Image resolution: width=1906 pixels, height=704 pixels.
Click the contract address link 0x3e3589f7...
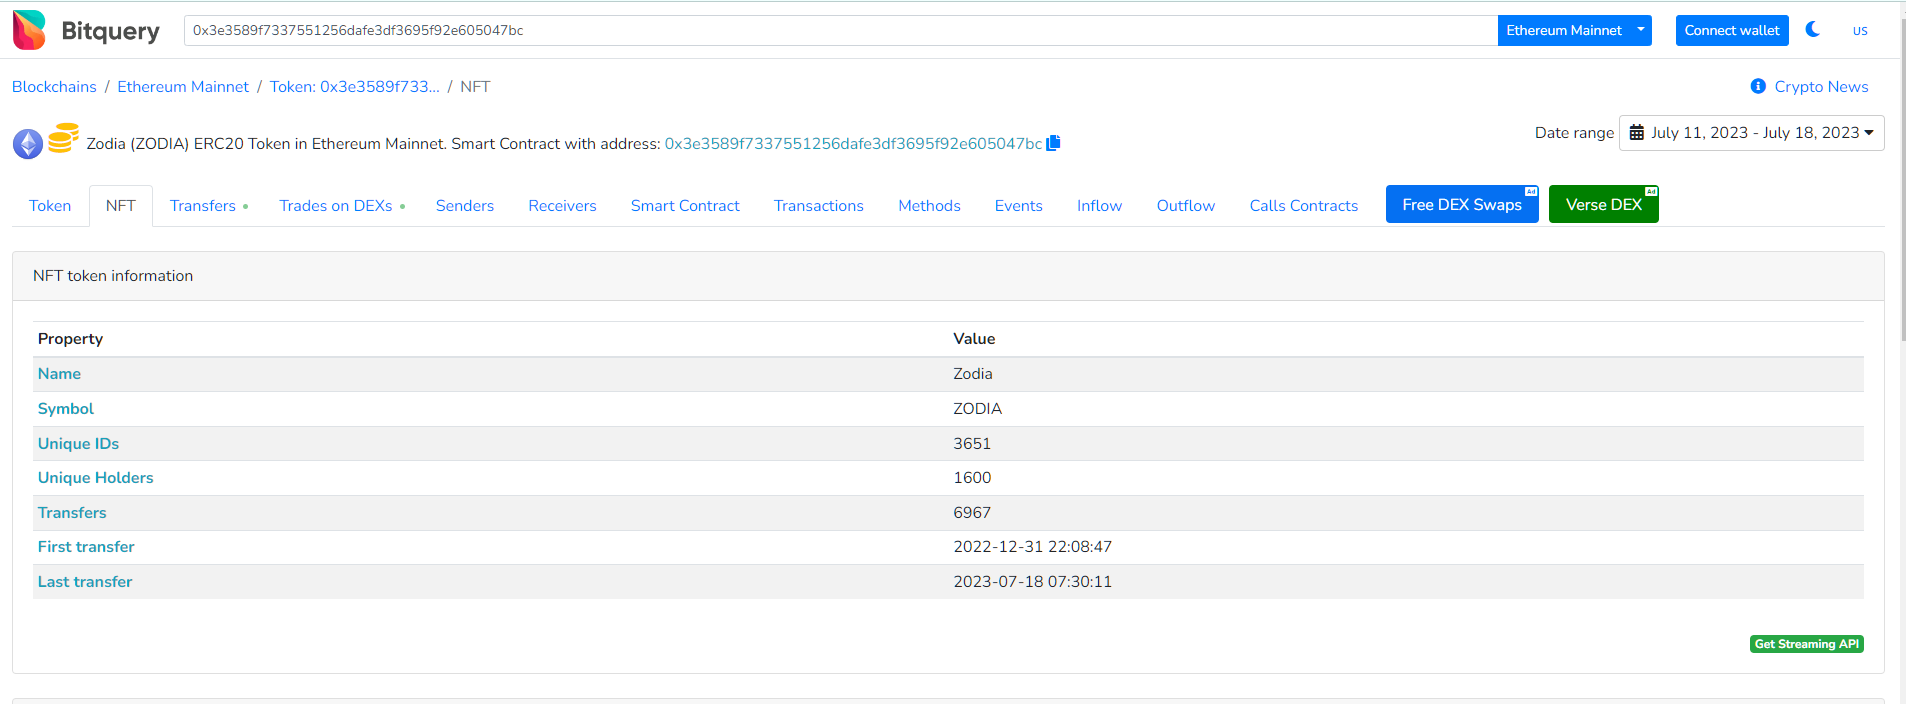click(x=853, y=144)
